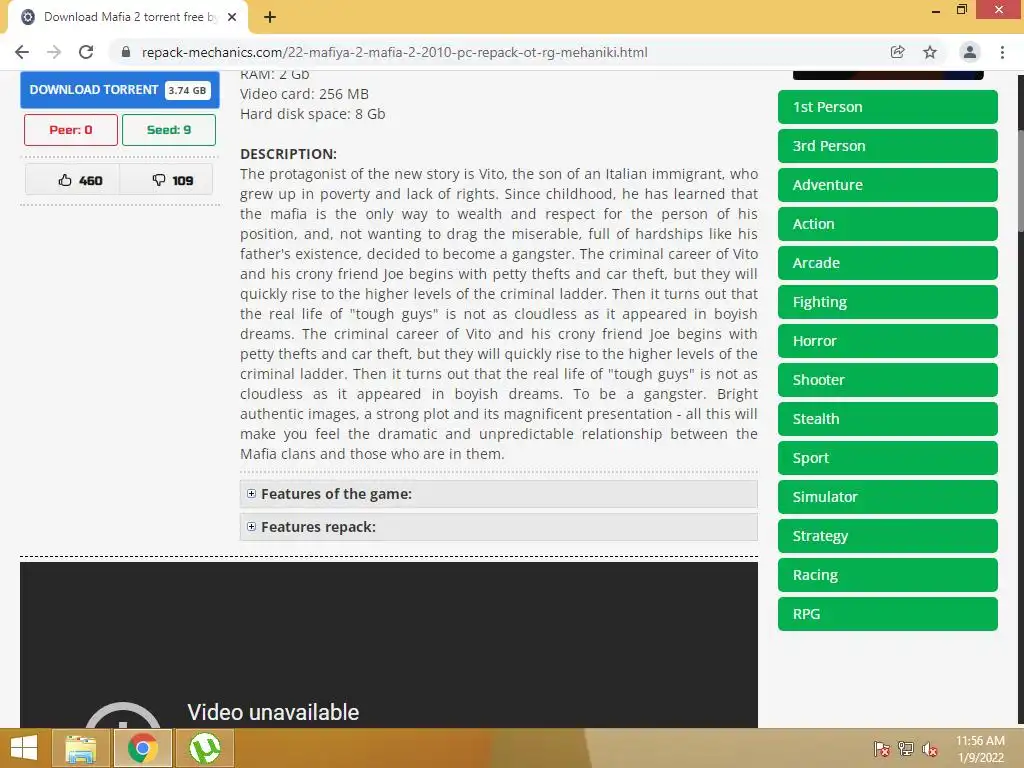
Task: View site security padlock info
Action: [126, 52]
